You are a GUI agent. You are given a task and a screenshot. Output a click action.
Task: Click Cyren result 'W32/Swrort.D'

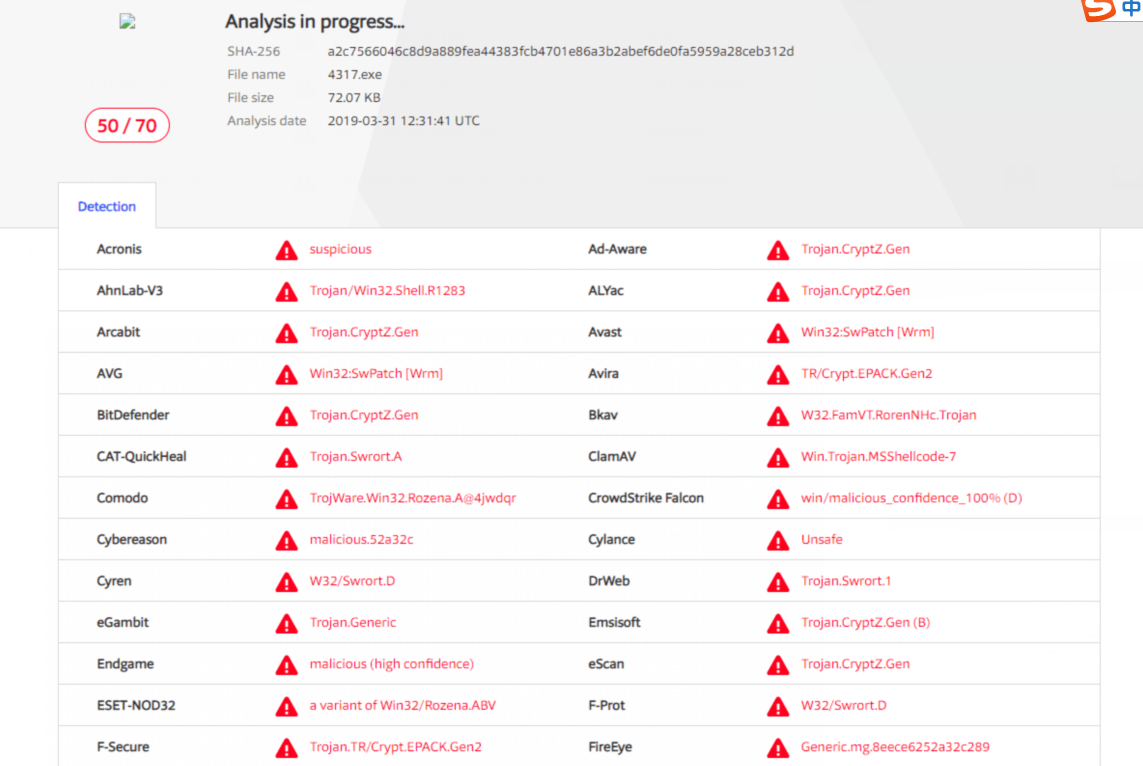pyautogui.click(x=352, y=582)
